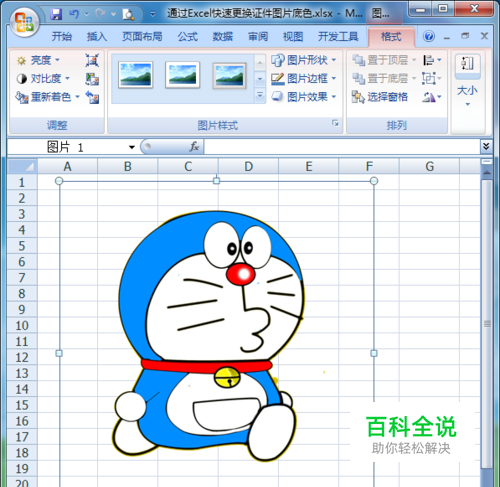Select column G header
Viewport: 500px width, 487px height.
(x=429, y=166)
